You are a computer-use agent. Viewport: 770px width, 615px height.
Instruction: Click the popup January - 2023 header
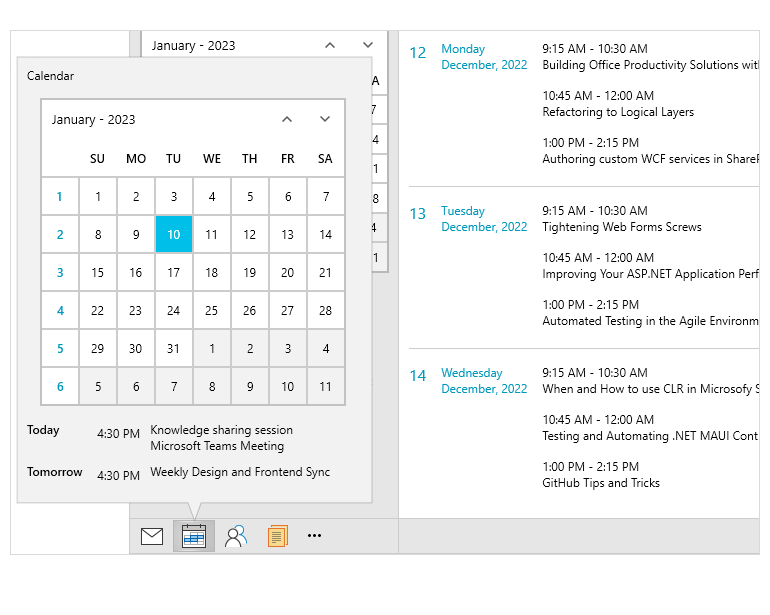pyautogui.click(x=93, y=119)
